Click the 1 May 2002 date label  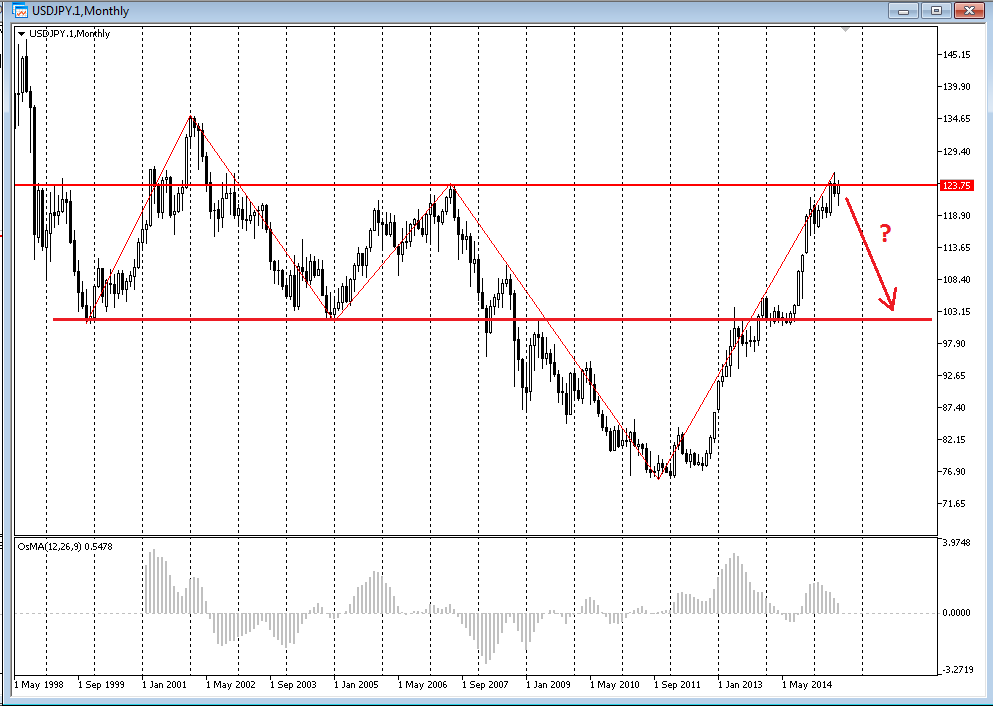(x=231, y=684)
